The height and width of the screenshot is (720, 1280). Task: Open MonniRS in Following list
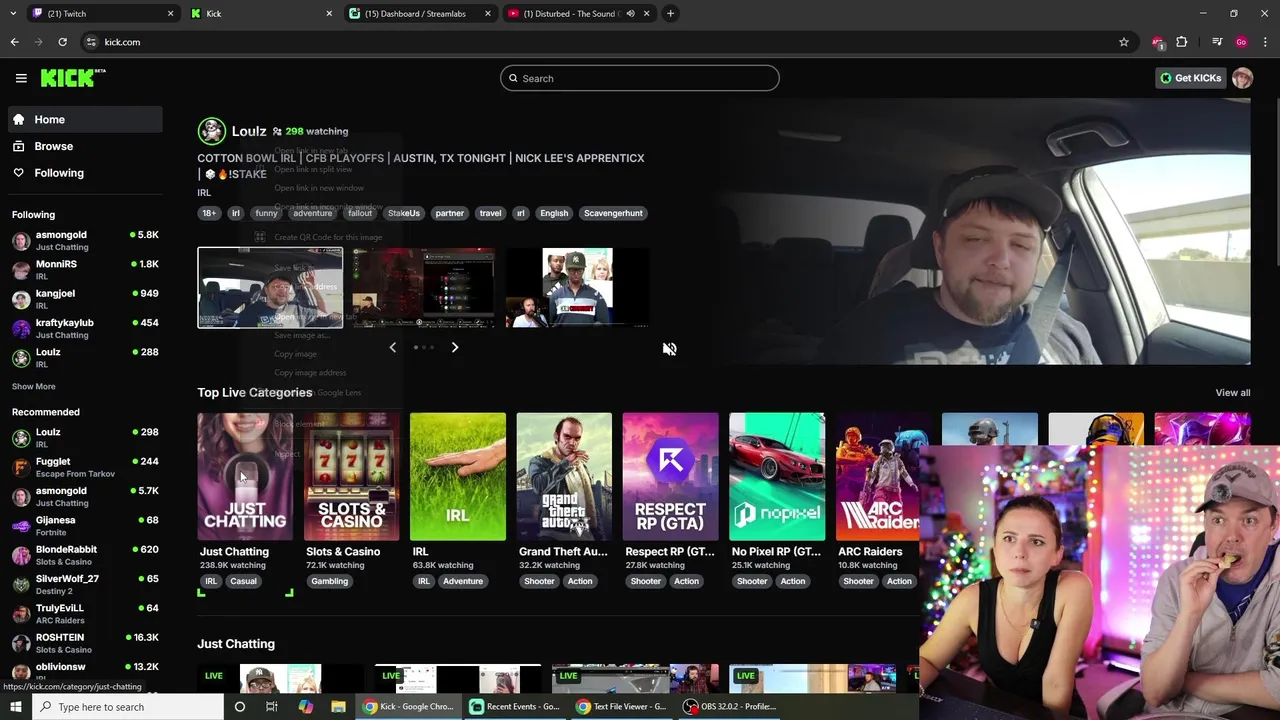point(84,270)
